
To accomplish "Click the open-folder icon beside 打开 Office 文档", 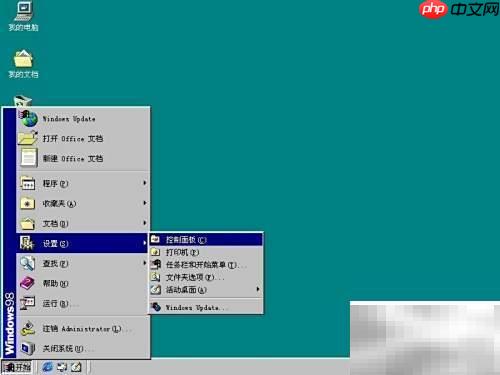I will click(28, 138).
